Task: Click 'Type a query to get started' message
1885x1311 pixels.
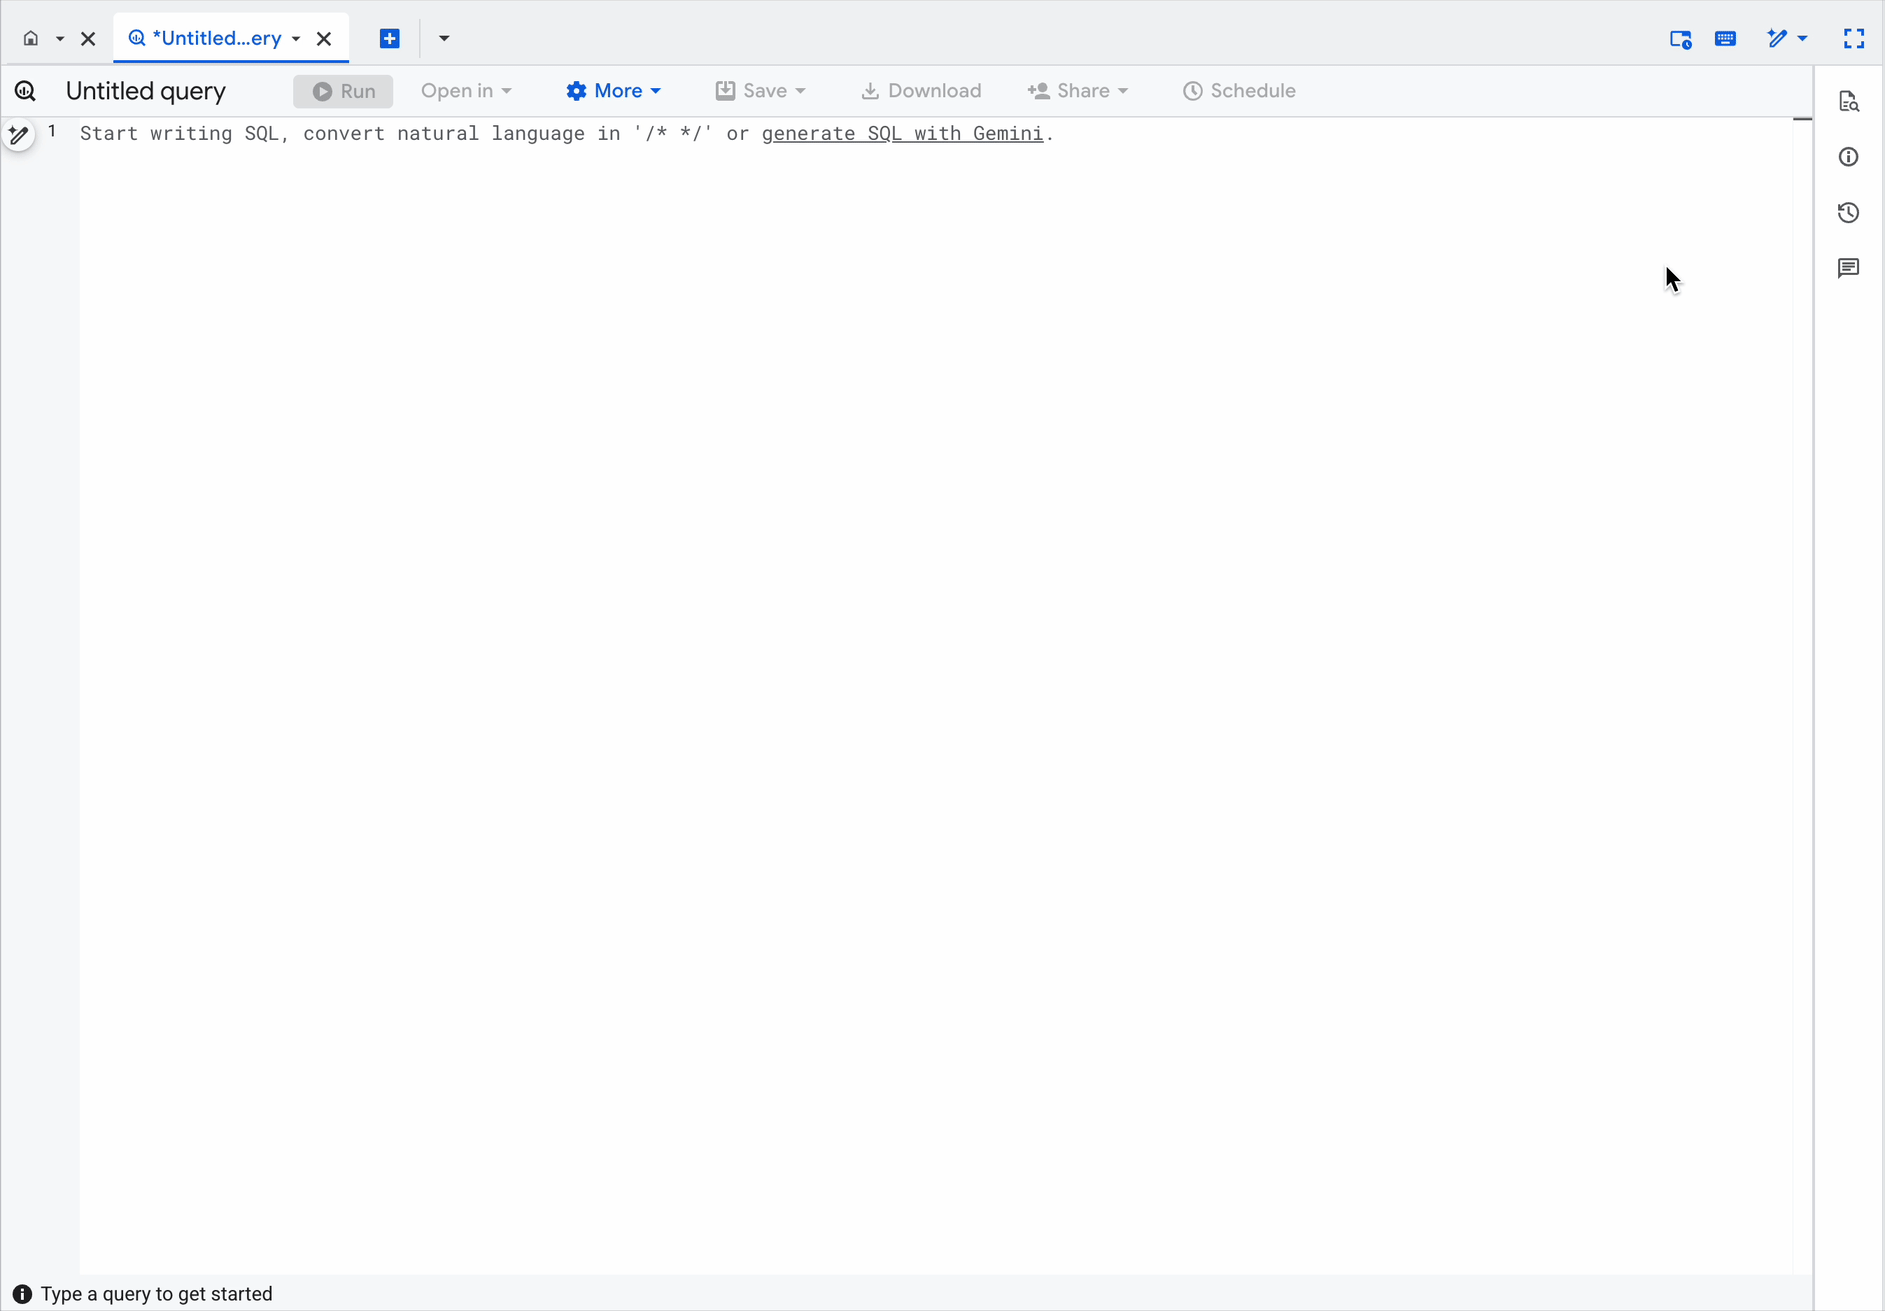Action: [157, 1294]
